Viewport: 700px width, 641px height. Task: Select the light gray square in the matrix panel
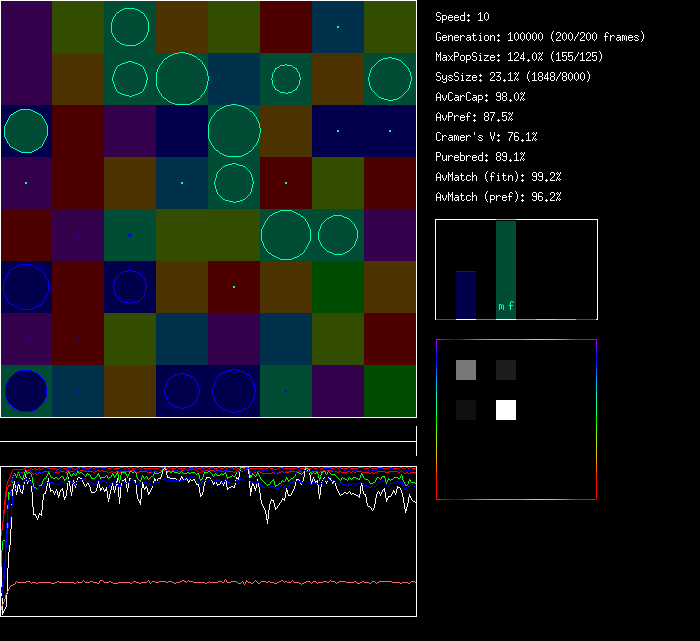coord(466,370)
